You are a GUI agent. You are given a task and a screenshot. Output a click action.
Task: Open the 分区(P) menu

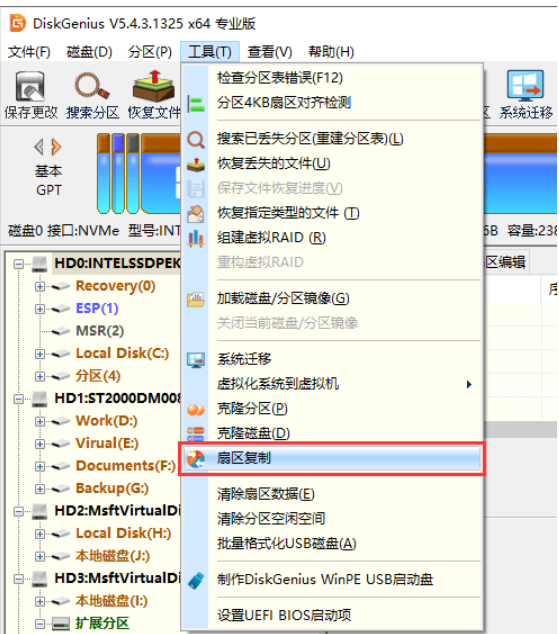150,52
